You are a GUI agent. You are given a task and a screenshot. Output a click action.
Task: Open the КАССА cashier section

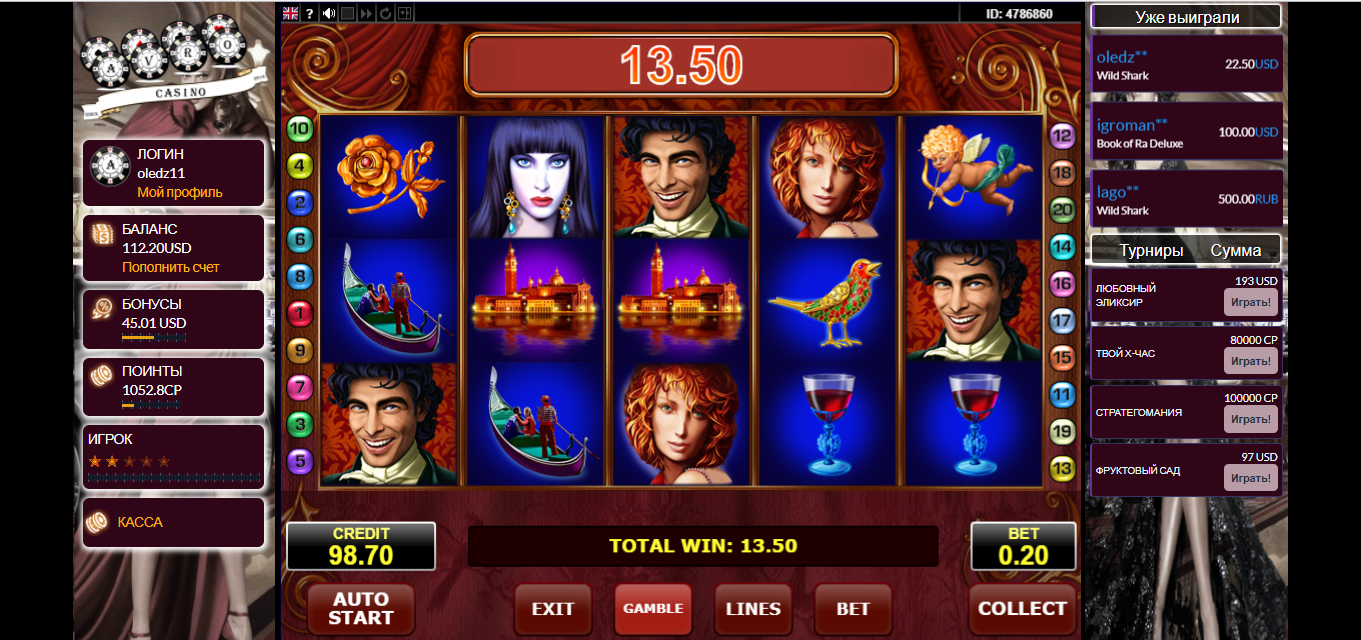(x=140, y=522)
